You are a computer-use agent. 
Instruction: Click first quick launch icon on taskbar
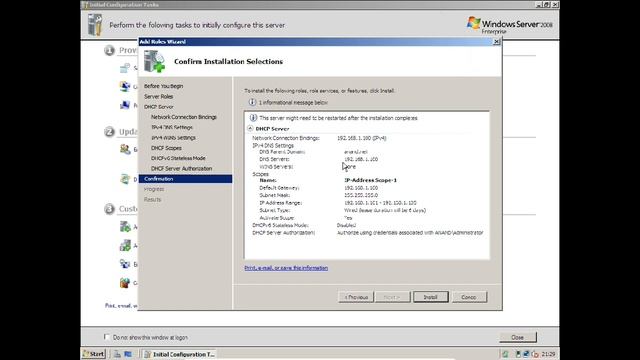[x=117, y=354]
